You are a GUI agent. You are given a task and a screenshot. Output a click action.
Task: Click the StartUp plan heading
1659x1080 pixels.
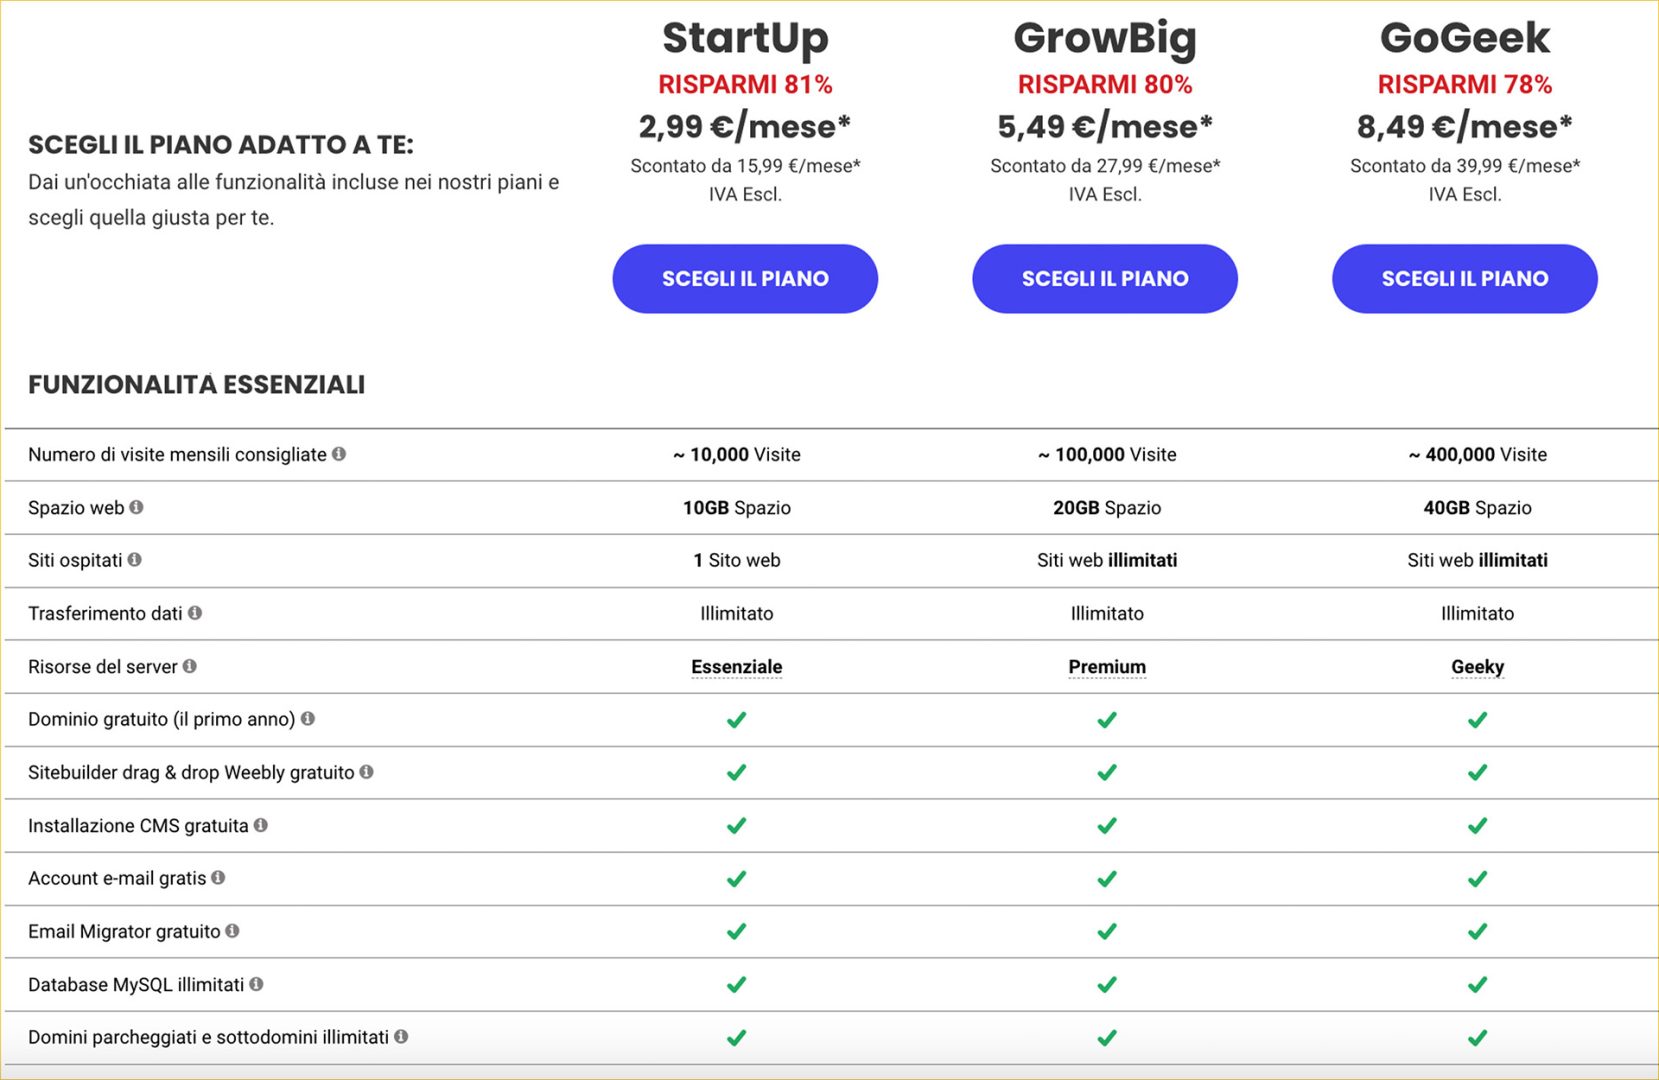[x=745, y=38]
